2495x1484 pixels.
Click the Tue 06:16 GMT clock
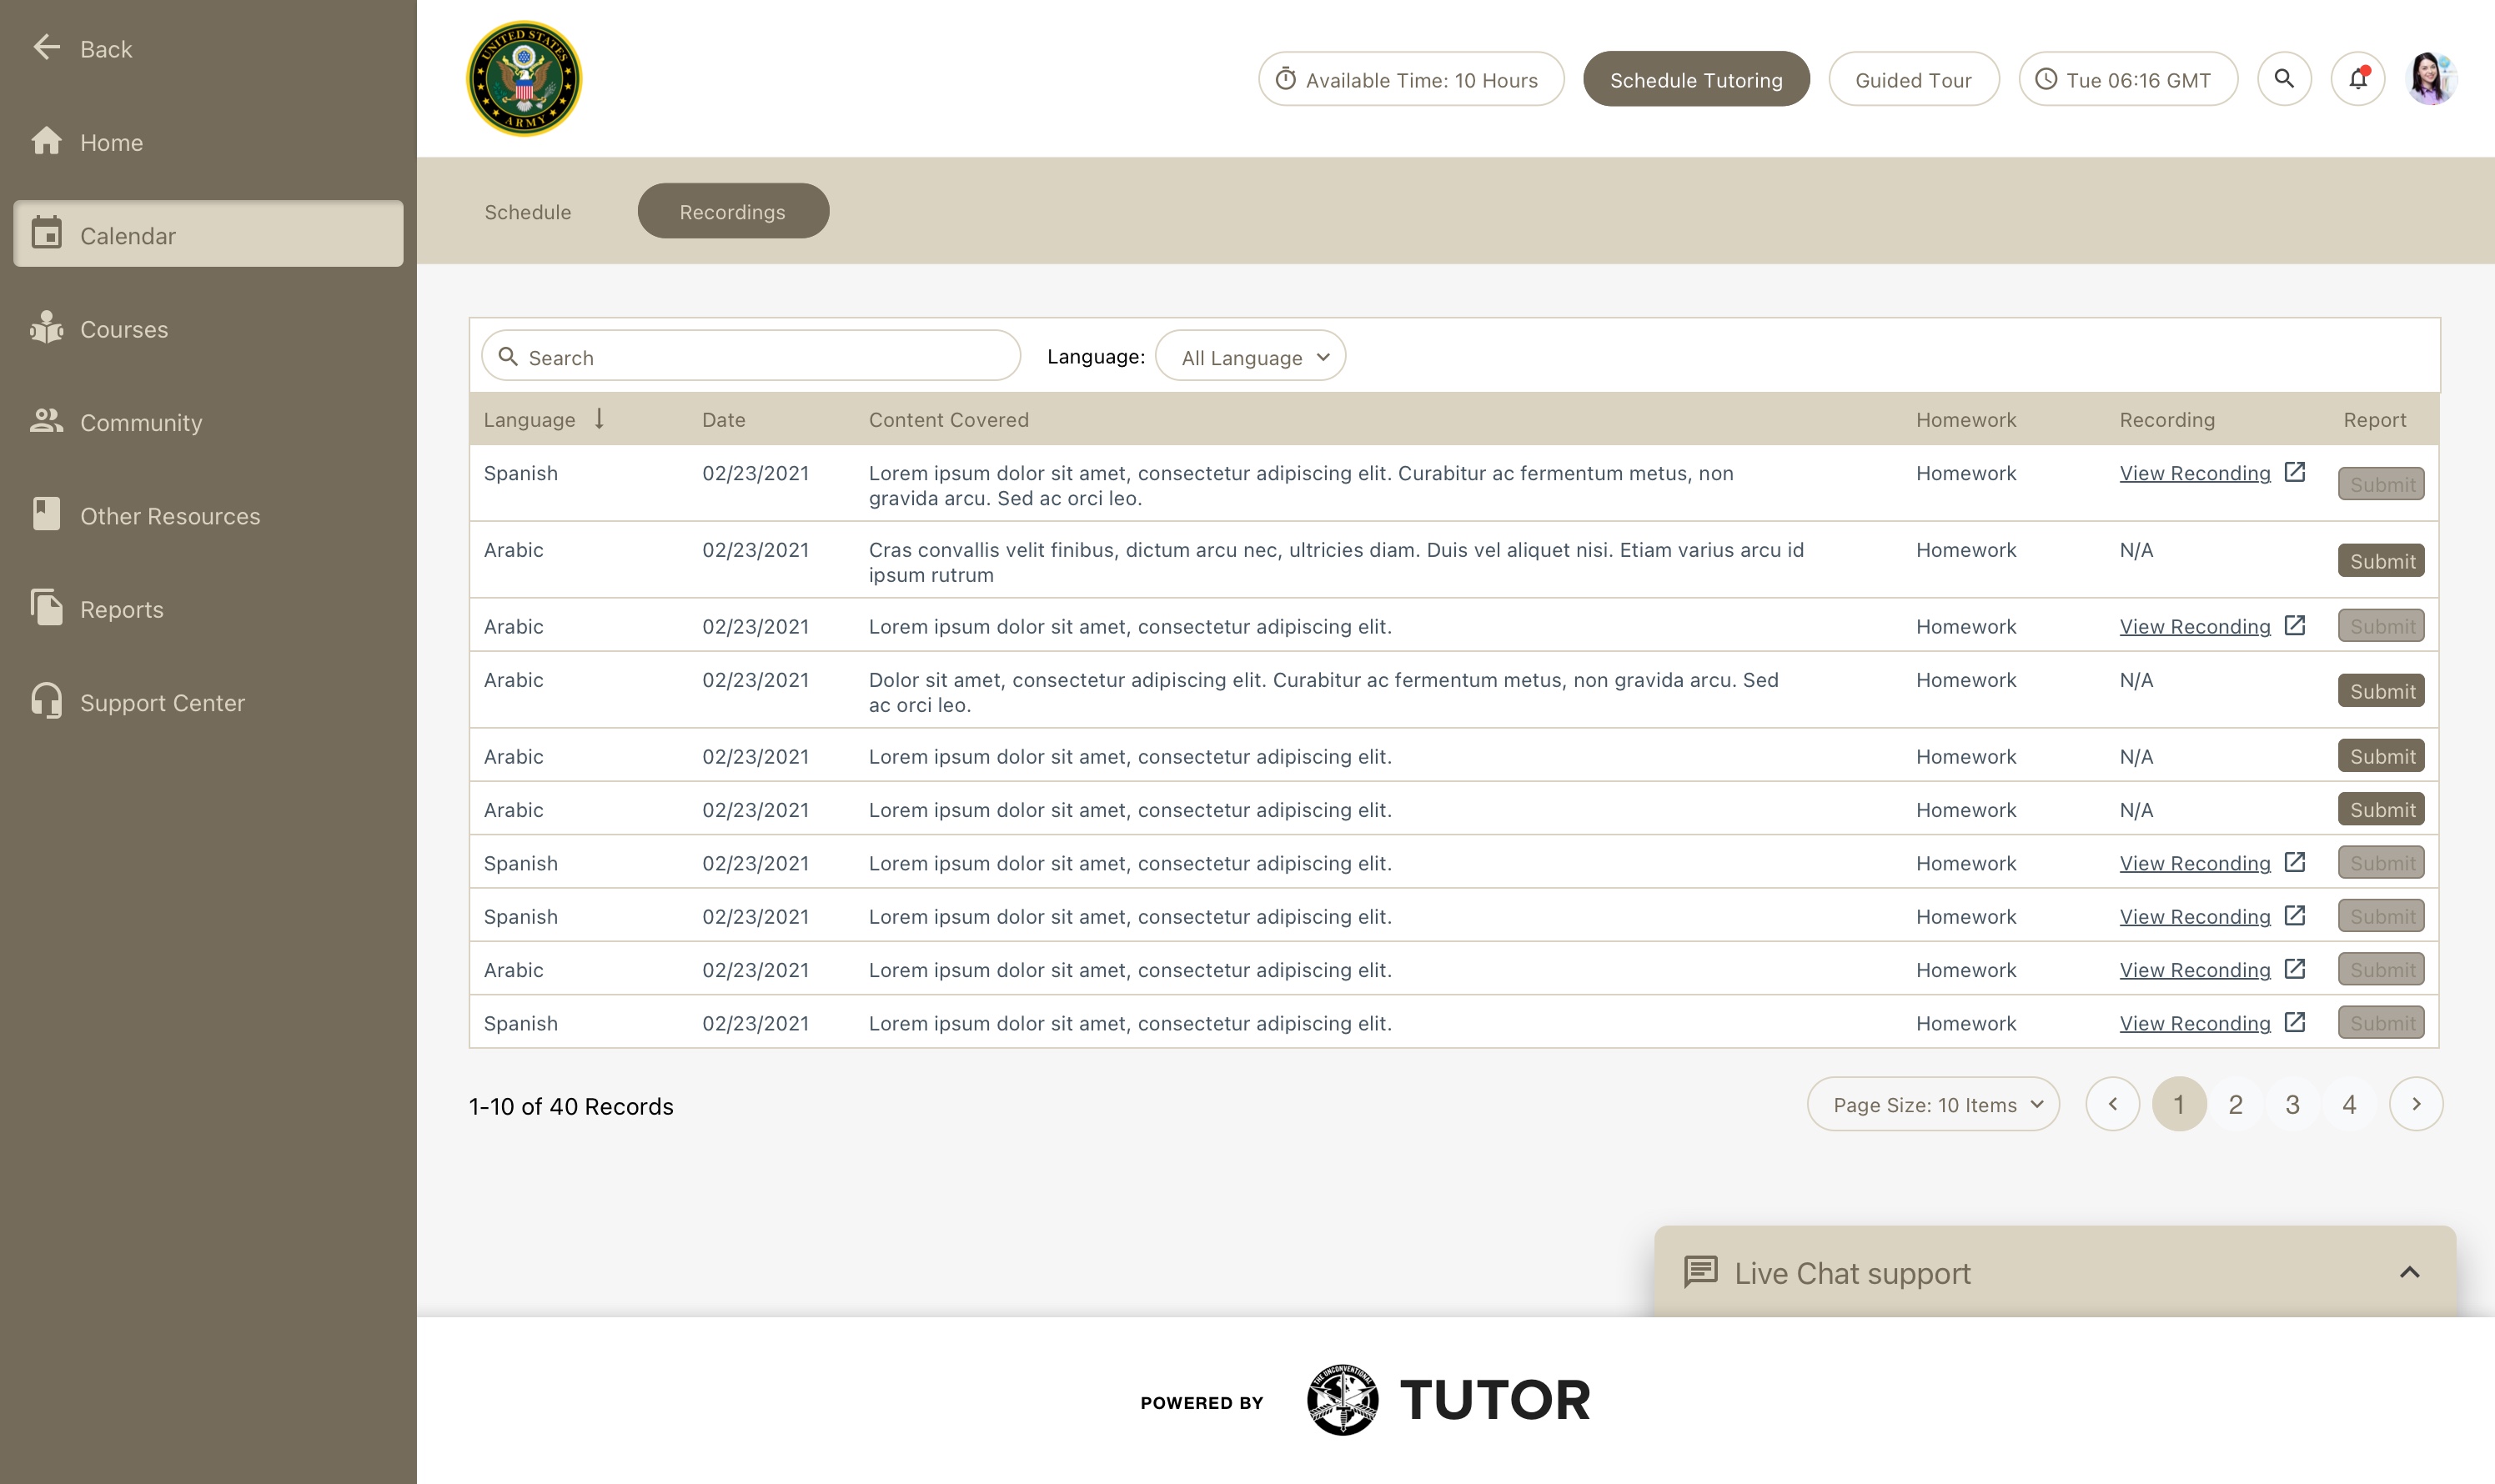[2128, 79]
